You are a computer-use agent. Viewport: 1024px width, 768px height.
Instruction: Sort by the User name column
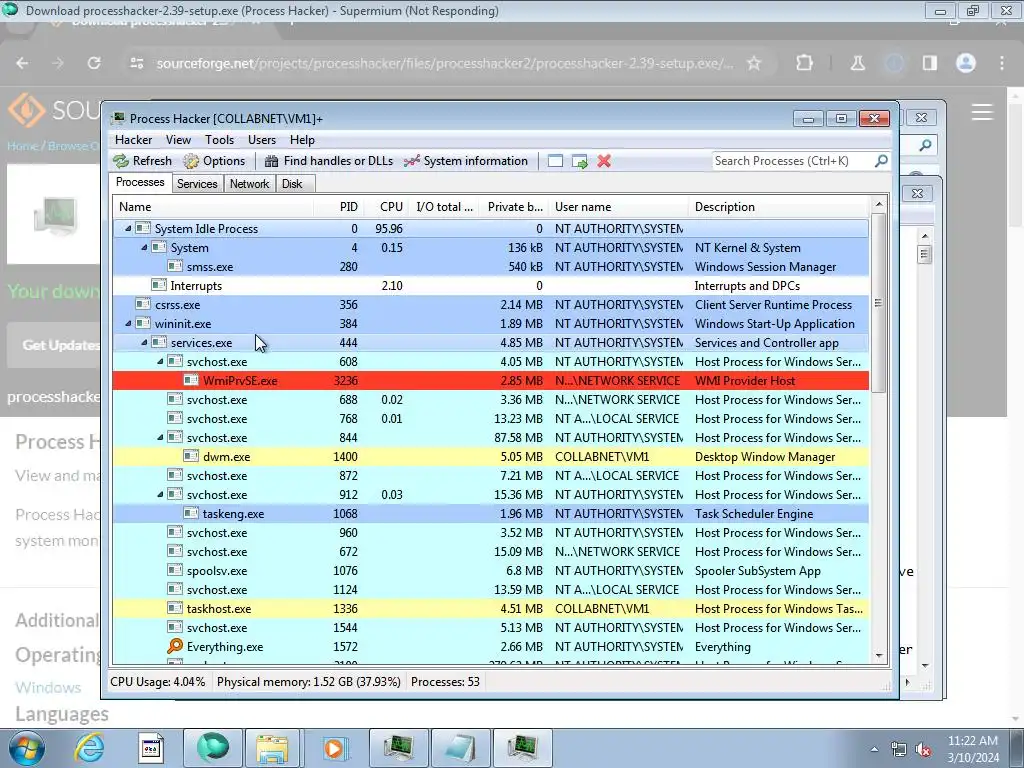[x=618, y=206]
